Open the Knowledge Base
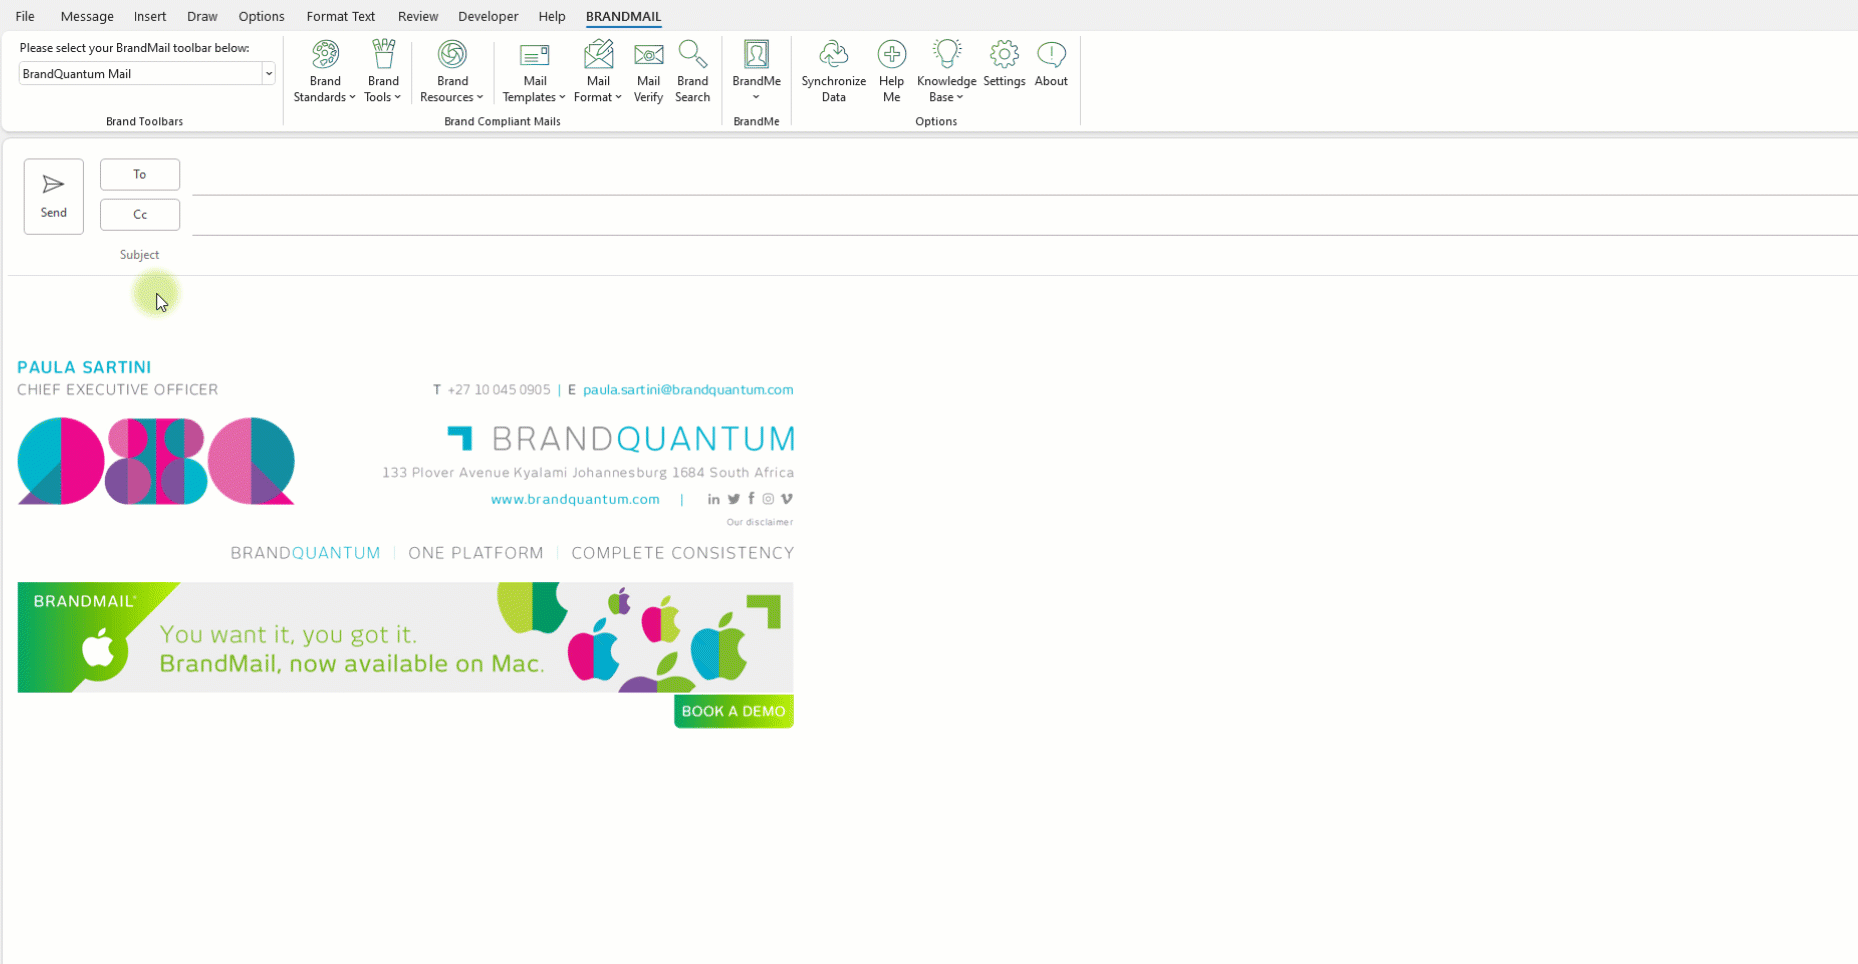Viewport: 1858px width, 964px height. [946, 71]
